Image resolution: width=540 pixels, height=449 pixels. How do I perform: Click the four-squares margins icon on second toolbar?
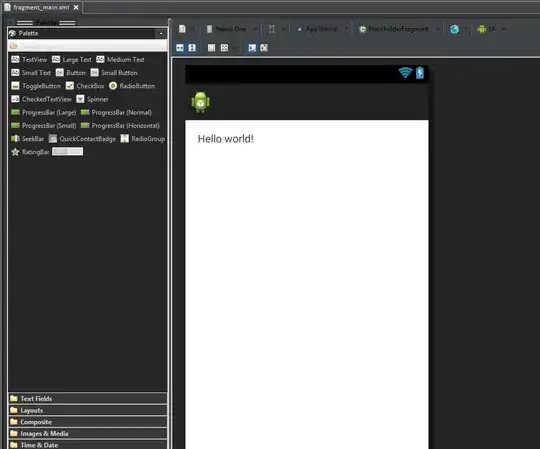pyautogui.click(x=224, y=48)
